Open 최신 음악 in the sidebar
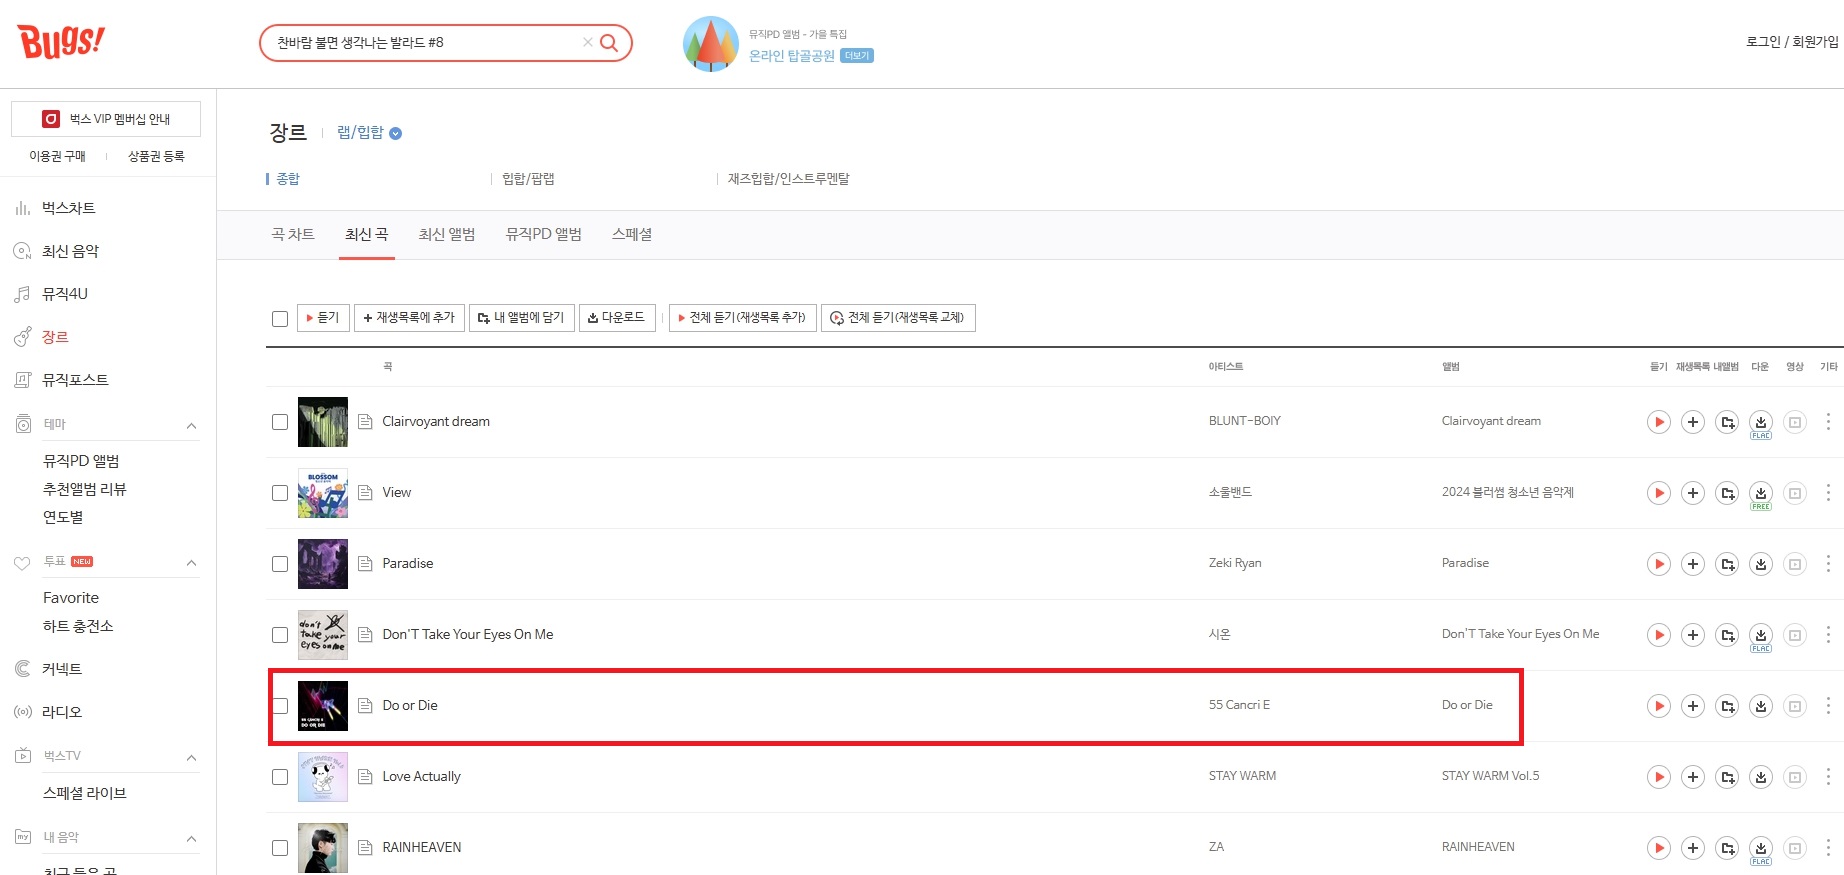Image resolution: width=1844 pixels, height=875 pixels. pos(70,251)
